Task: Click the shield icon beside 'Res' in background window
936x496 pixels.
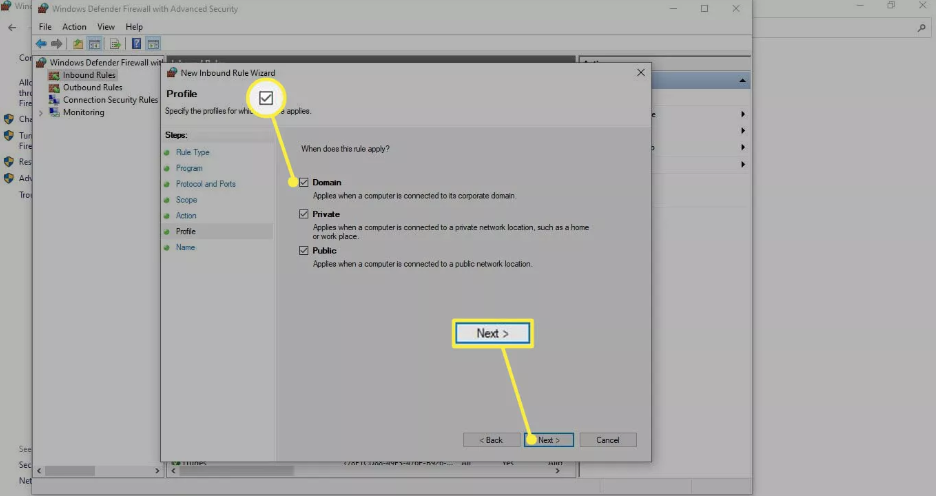Action: pyautogui.click(x=8, y=162)
